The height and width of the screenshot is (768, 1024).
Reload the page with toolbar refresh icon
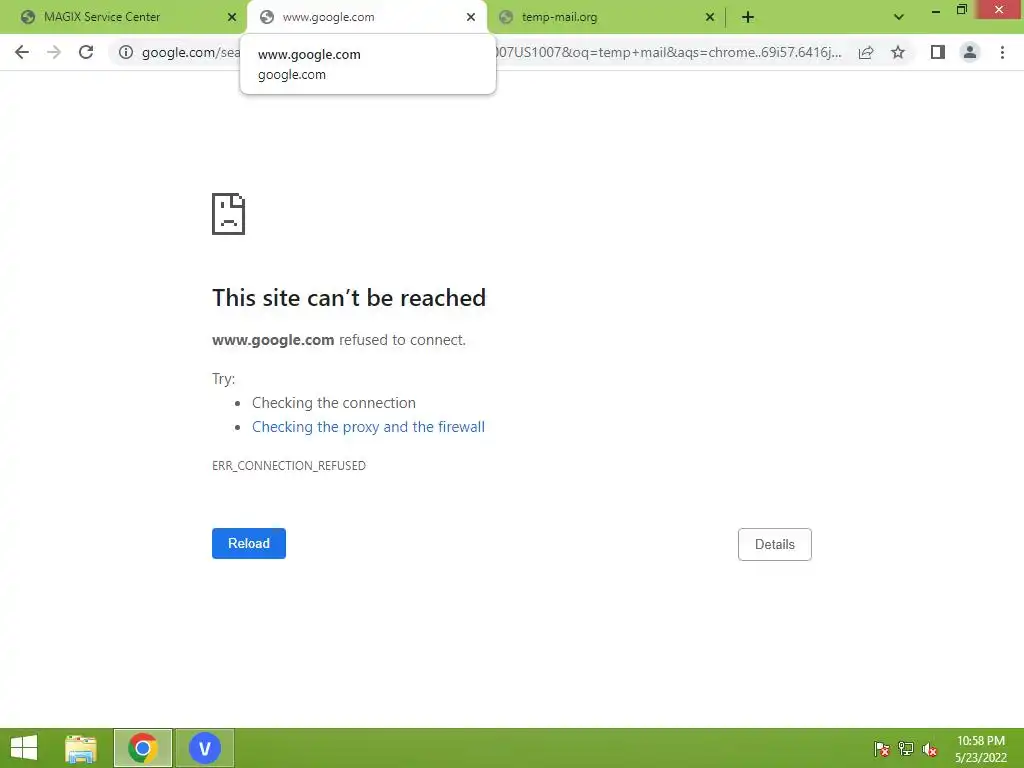click(86, 52)
